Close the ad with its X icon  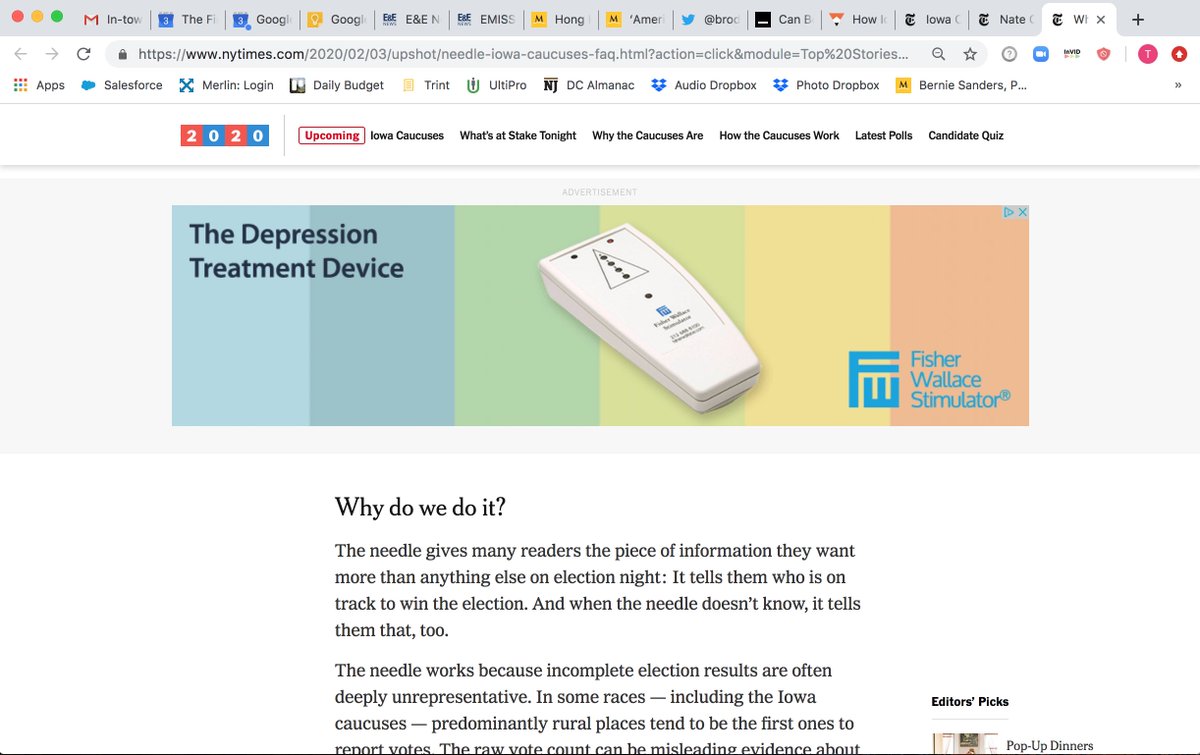coord(1022,212)
